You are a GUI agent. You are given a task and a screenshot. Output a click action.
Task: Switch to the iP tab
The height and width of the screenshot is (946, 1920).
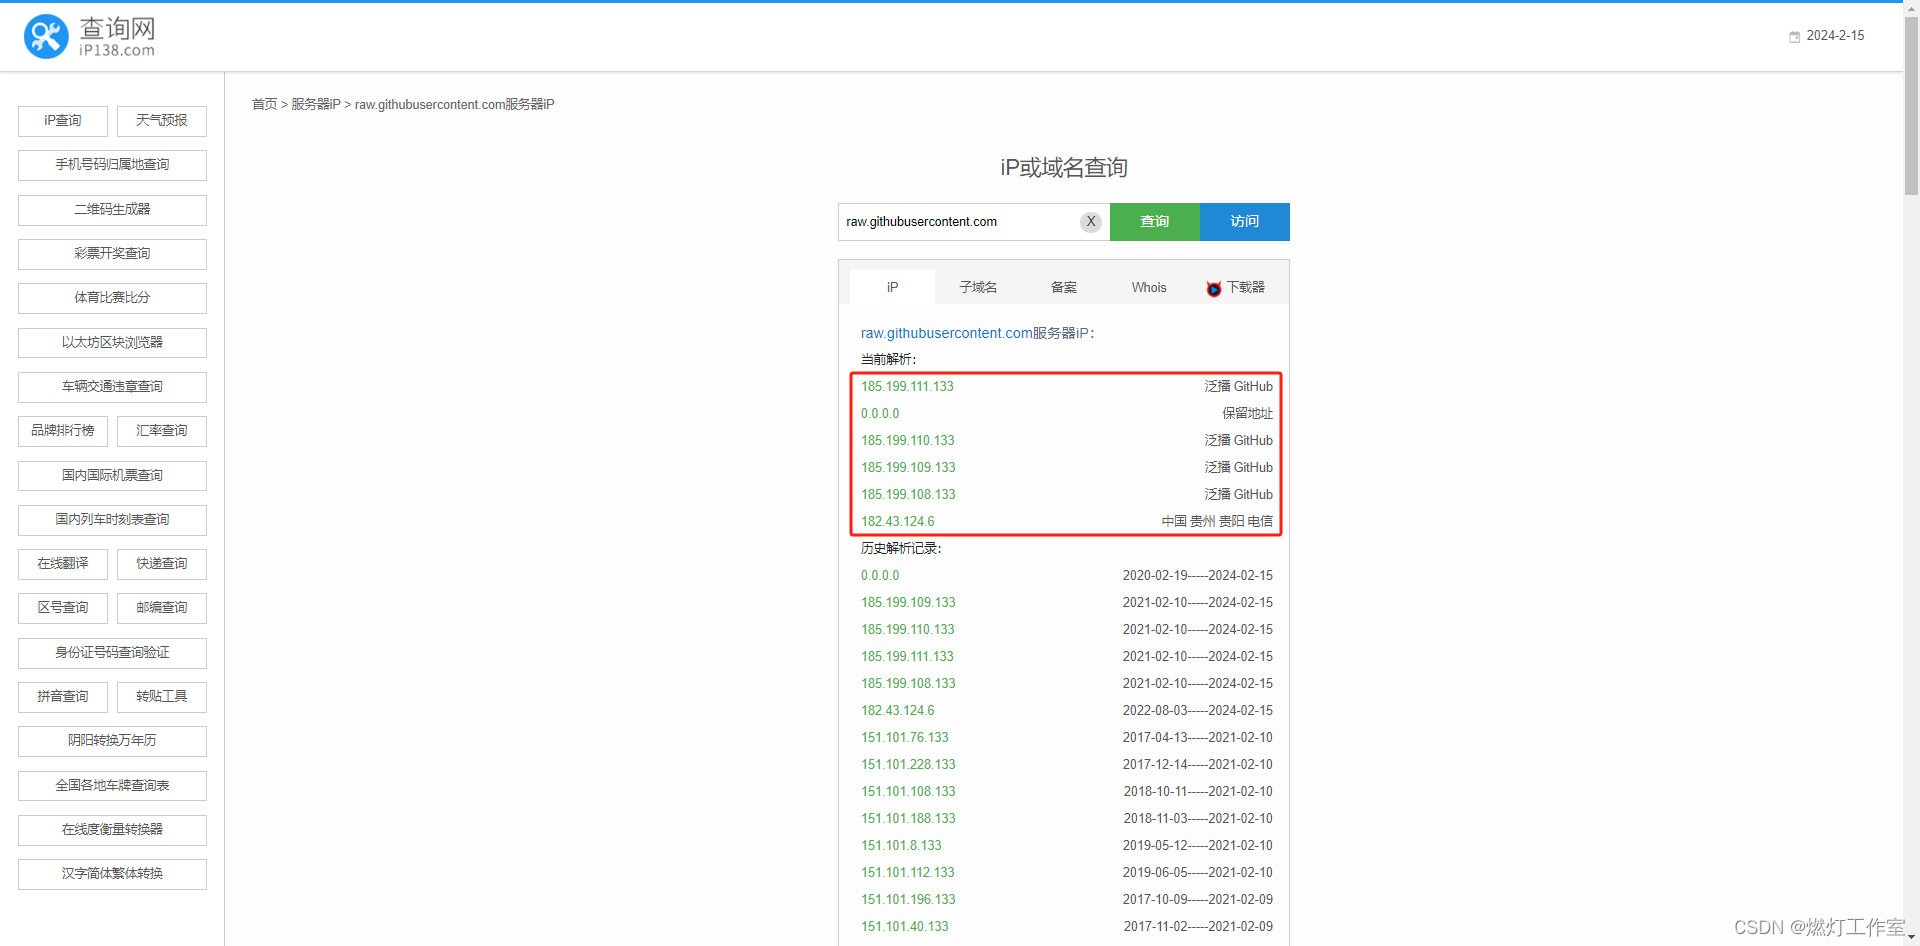[892, 287]
